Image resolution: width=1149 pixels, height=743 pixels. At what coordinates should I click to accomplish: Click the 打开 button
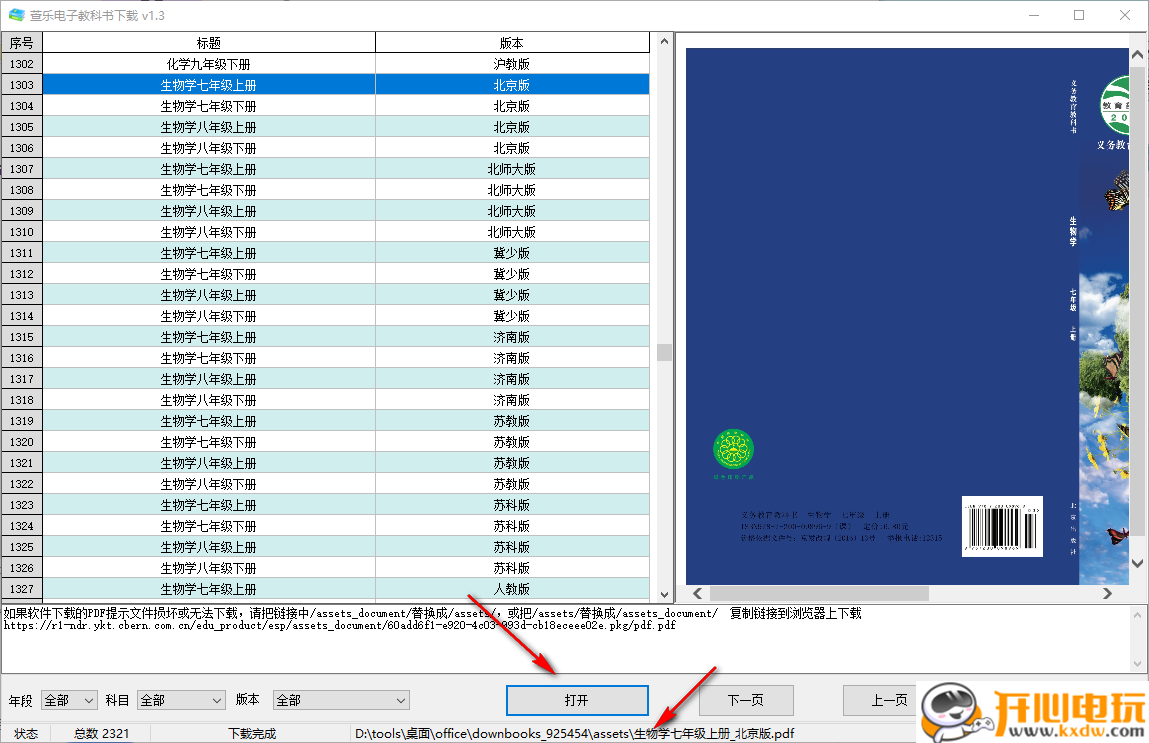point(577,701)
